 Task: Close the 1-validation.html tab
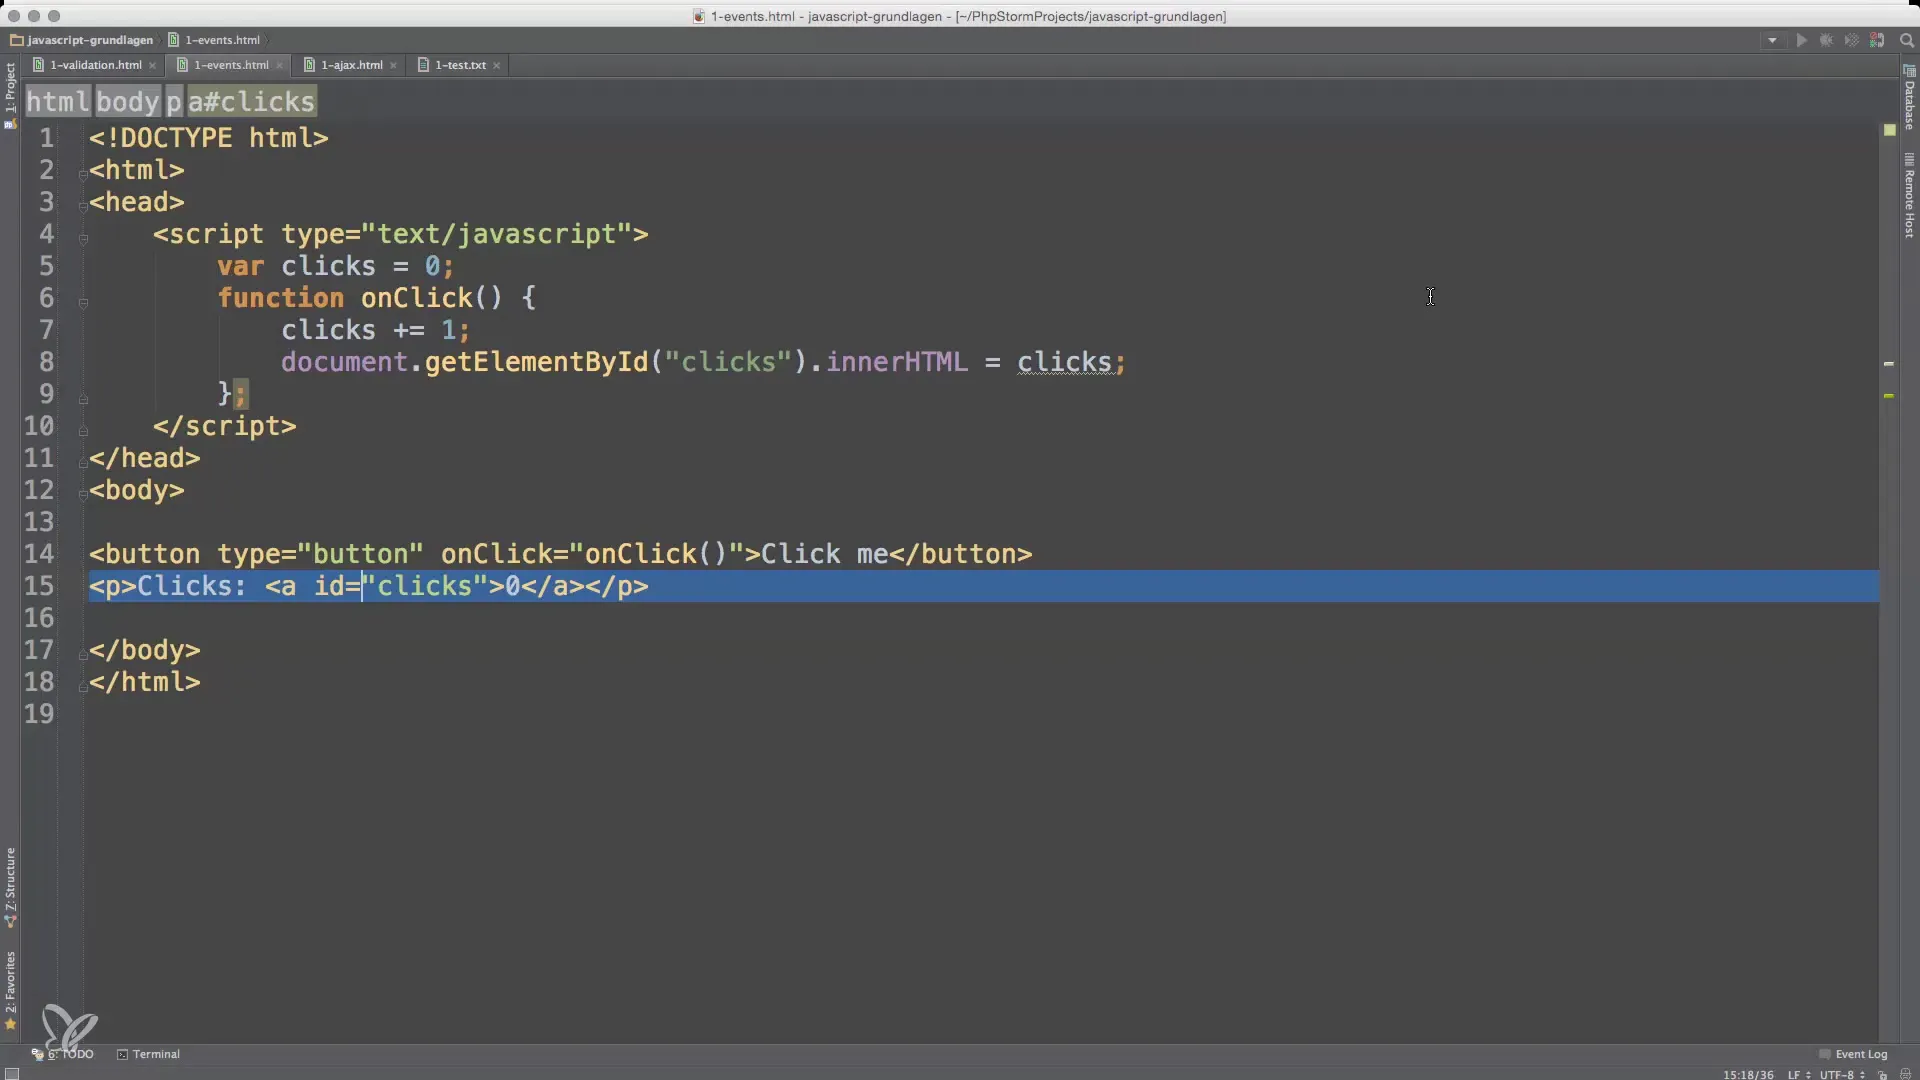tap(152, 66)
